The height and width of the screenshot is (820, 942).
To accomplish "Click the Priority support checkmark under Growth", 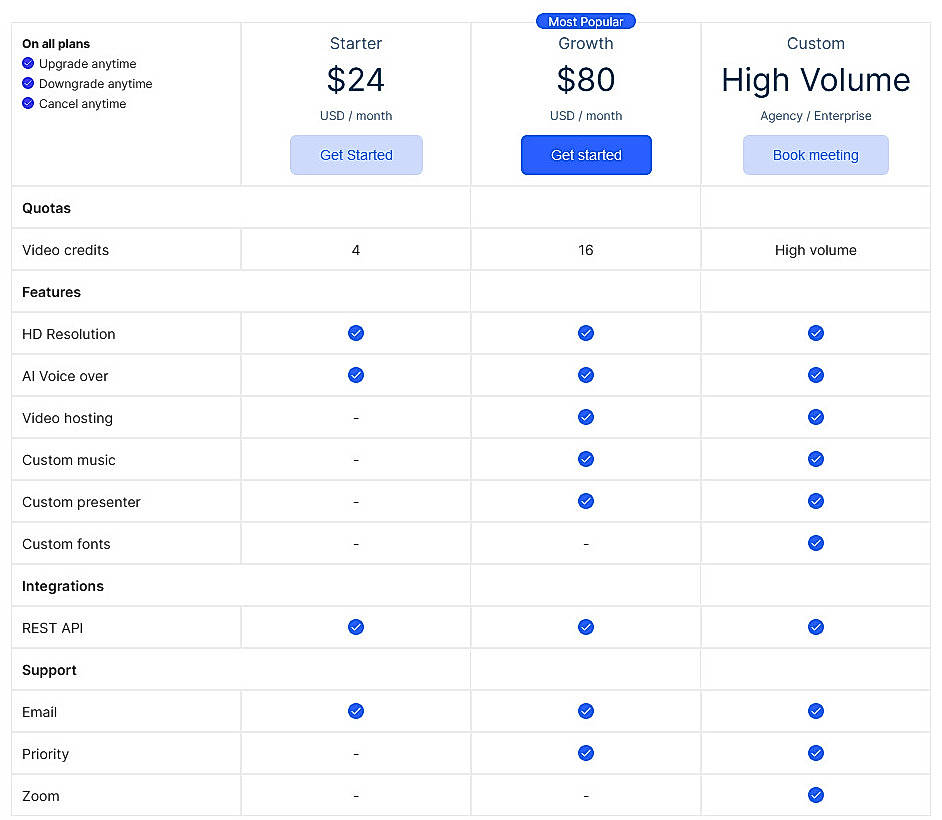I will coord(586,753).
